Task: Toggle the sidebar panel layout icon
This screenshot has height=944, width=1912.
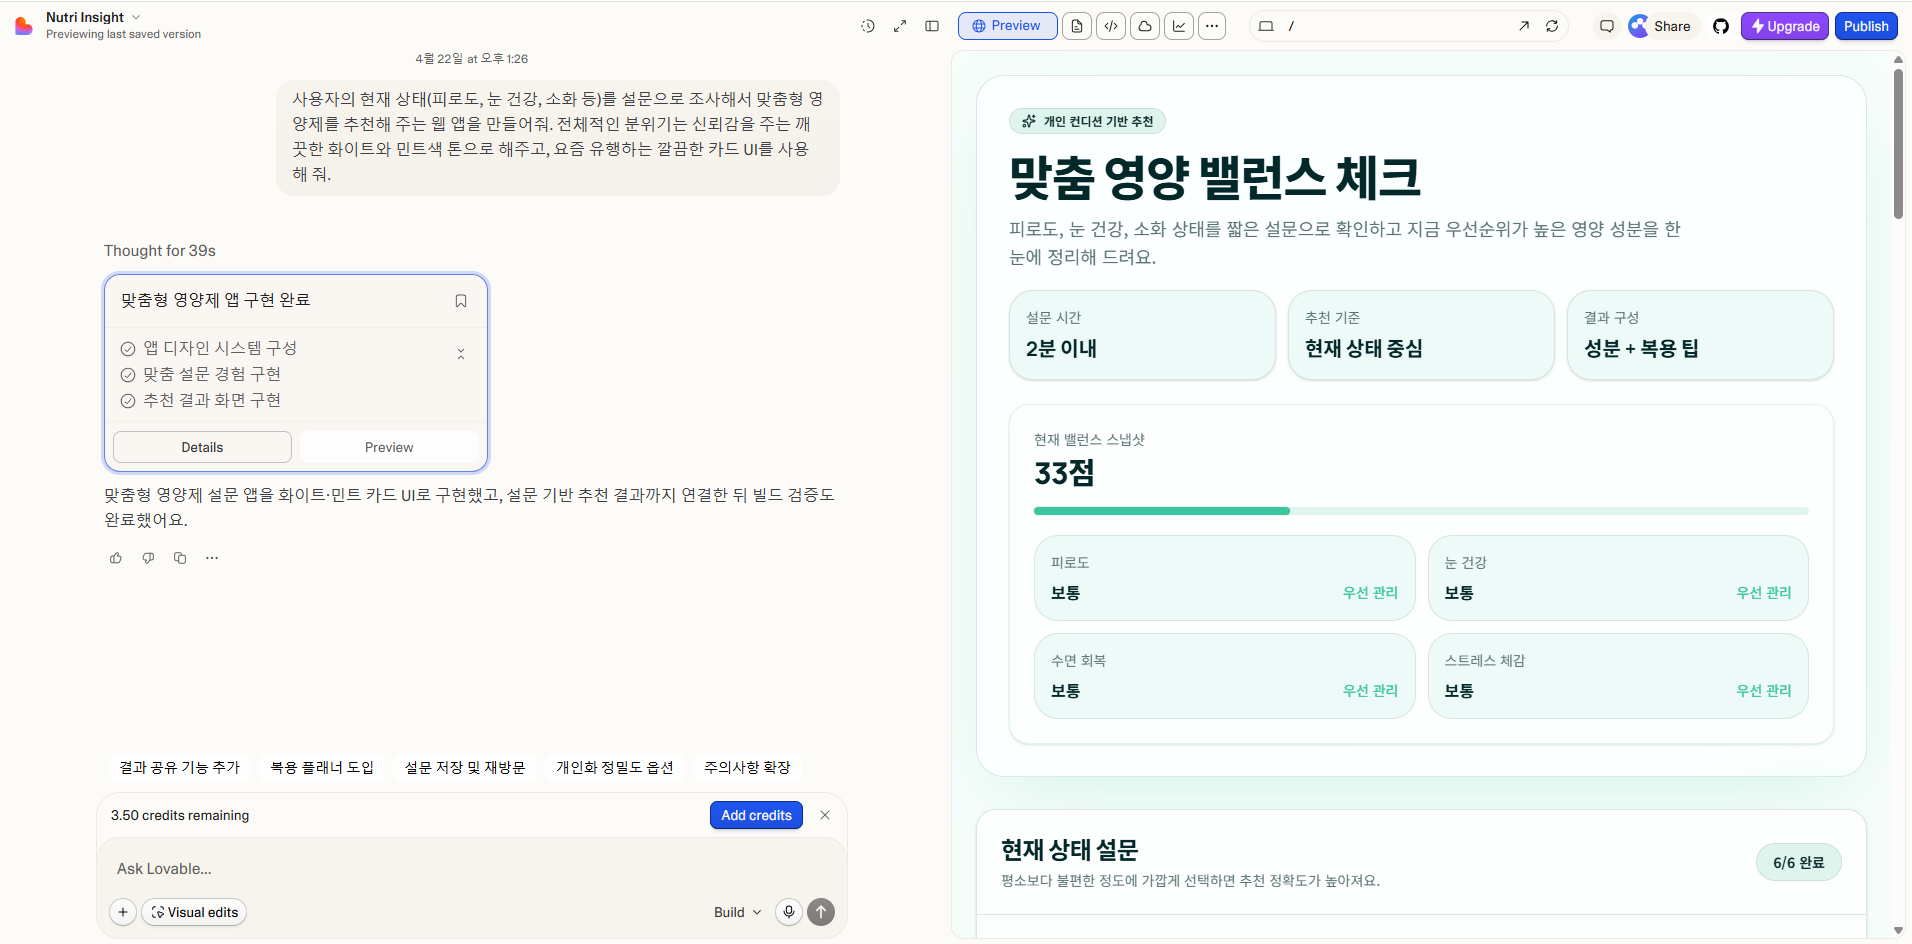Action: point(933,26)
